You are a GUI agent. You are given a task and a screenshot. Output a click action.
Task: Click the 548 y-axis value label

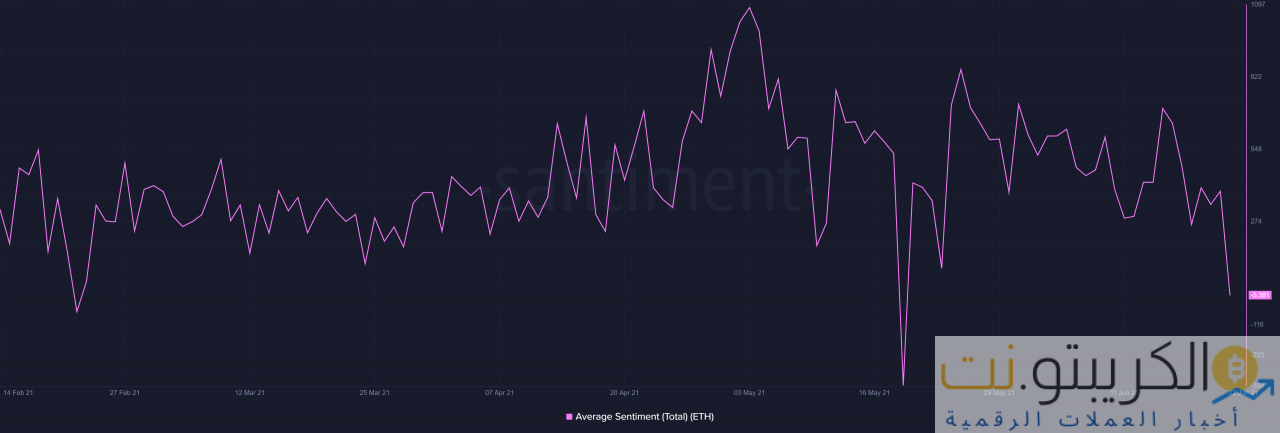pos(1256,149)
